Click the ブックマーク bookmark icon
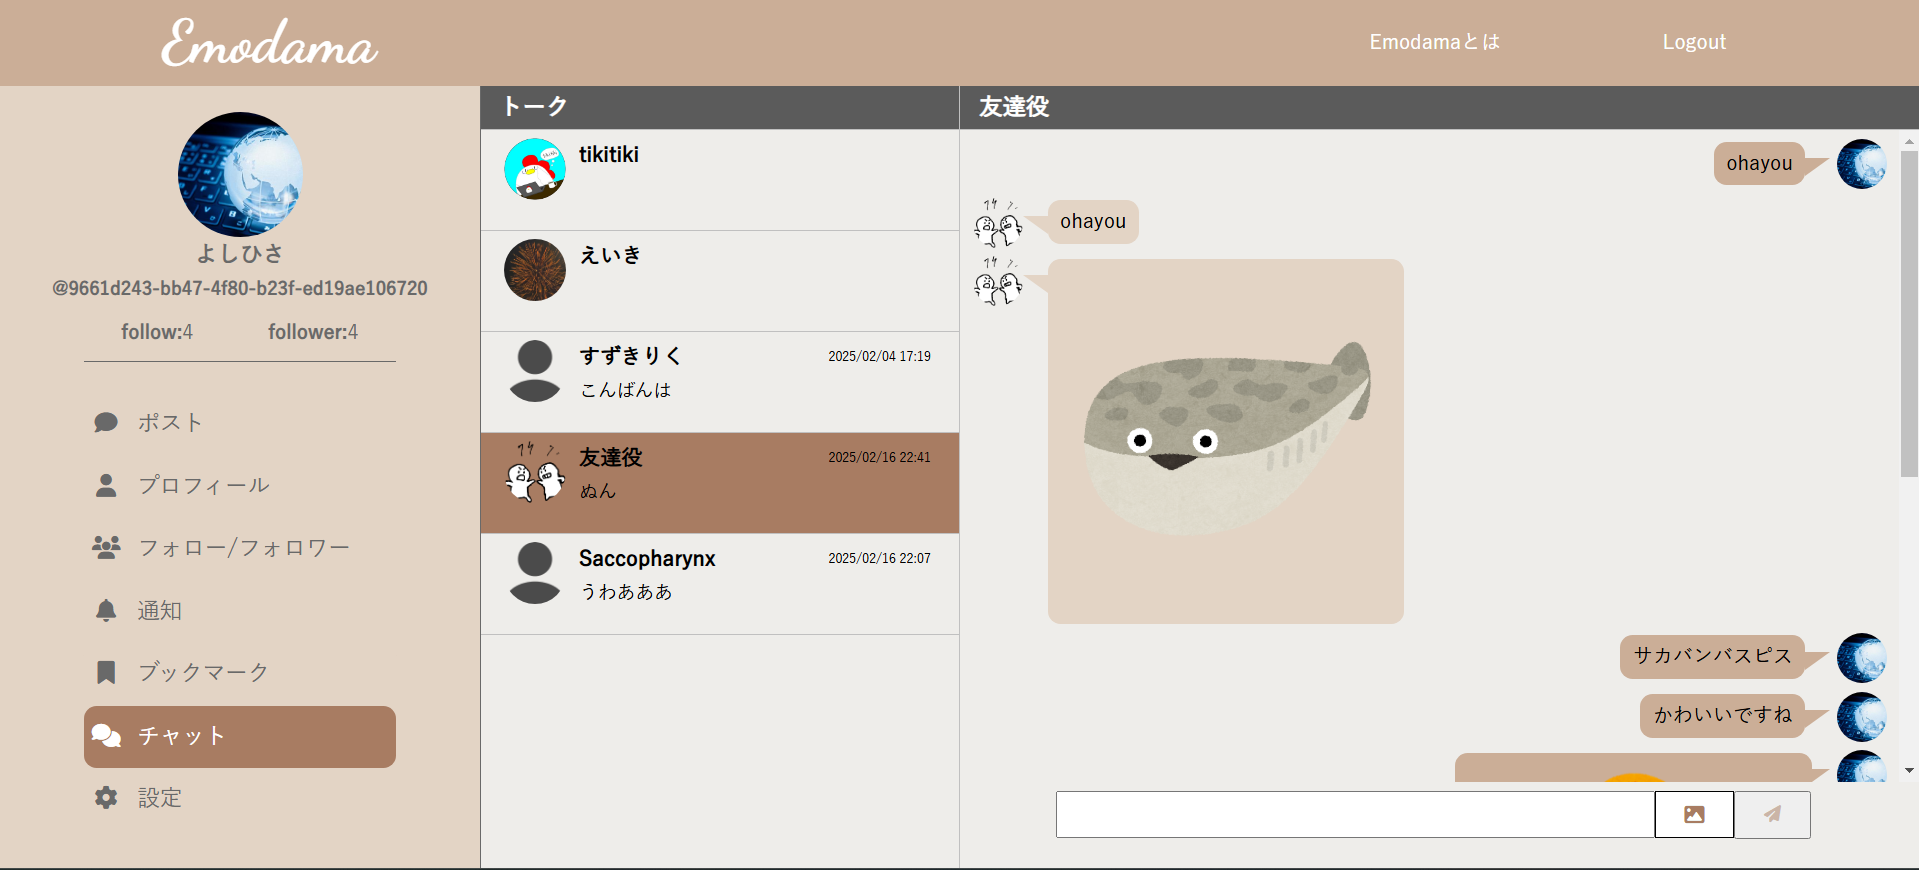 point(106,672)
